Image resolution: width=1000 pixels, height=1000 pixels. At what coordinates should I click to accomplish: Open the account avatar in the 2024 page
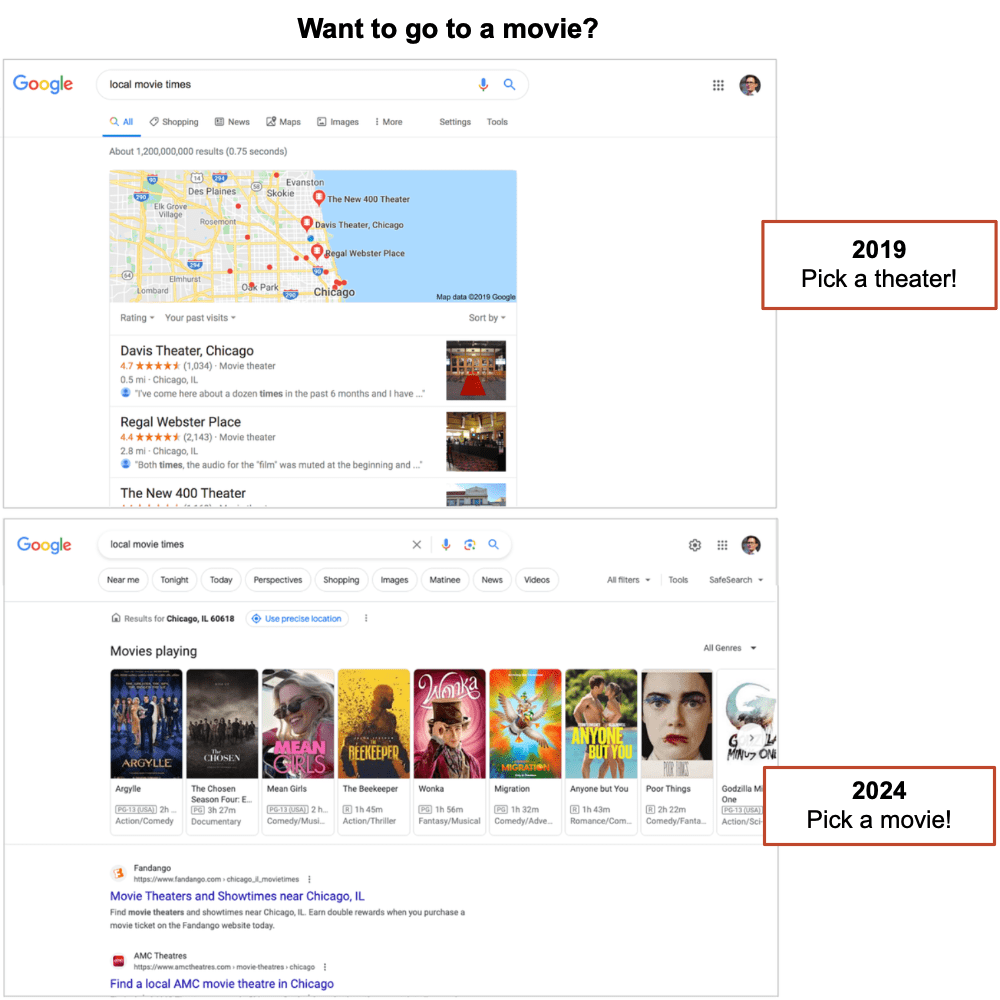751,545
